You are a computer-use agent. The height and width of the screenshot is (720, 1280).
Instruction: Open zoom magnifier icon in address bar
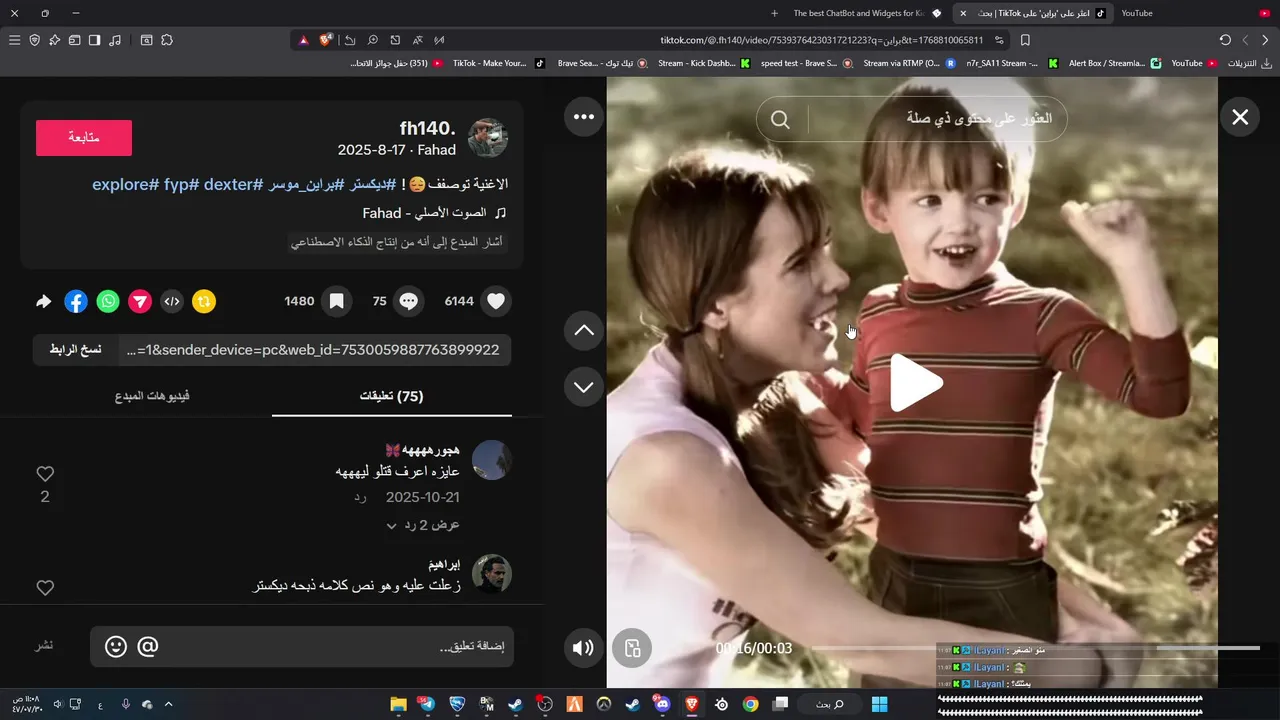372,40
